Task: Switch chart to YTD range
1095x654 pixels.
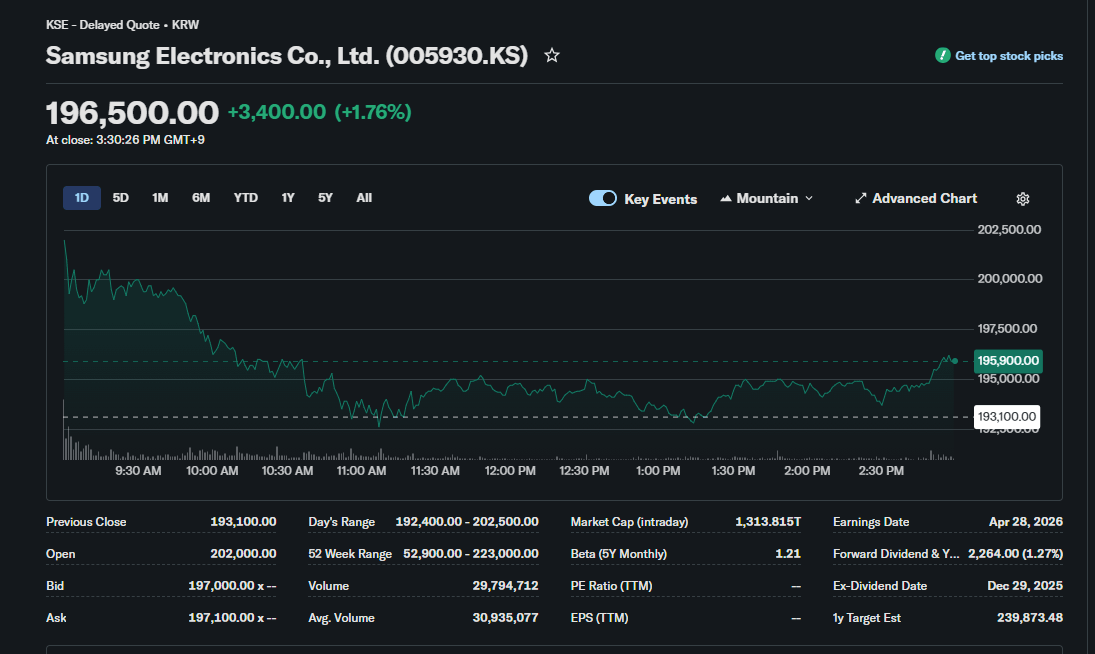Action: tap(246, 198)
